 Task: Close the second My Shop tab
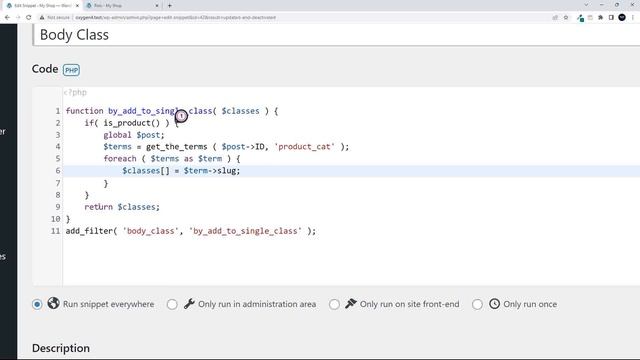(x=157, y=6)
